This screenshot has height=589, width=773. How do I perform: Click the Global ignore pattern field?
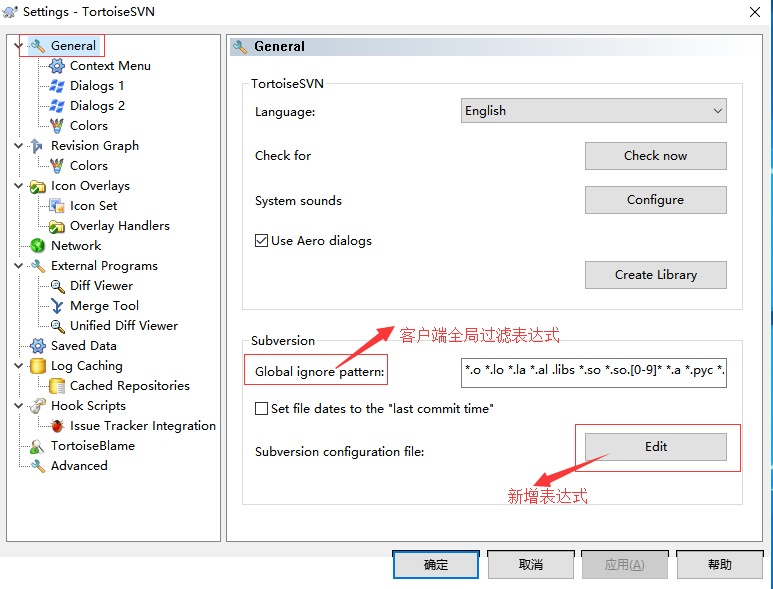pos(594,373)
